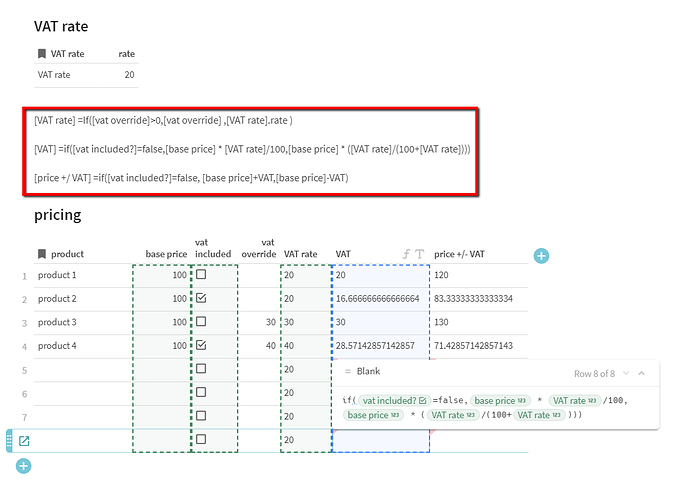Viewport: 676px width, 500px height.
Task: Click bookmark icon in VAT rate table header
Action: 42,53
